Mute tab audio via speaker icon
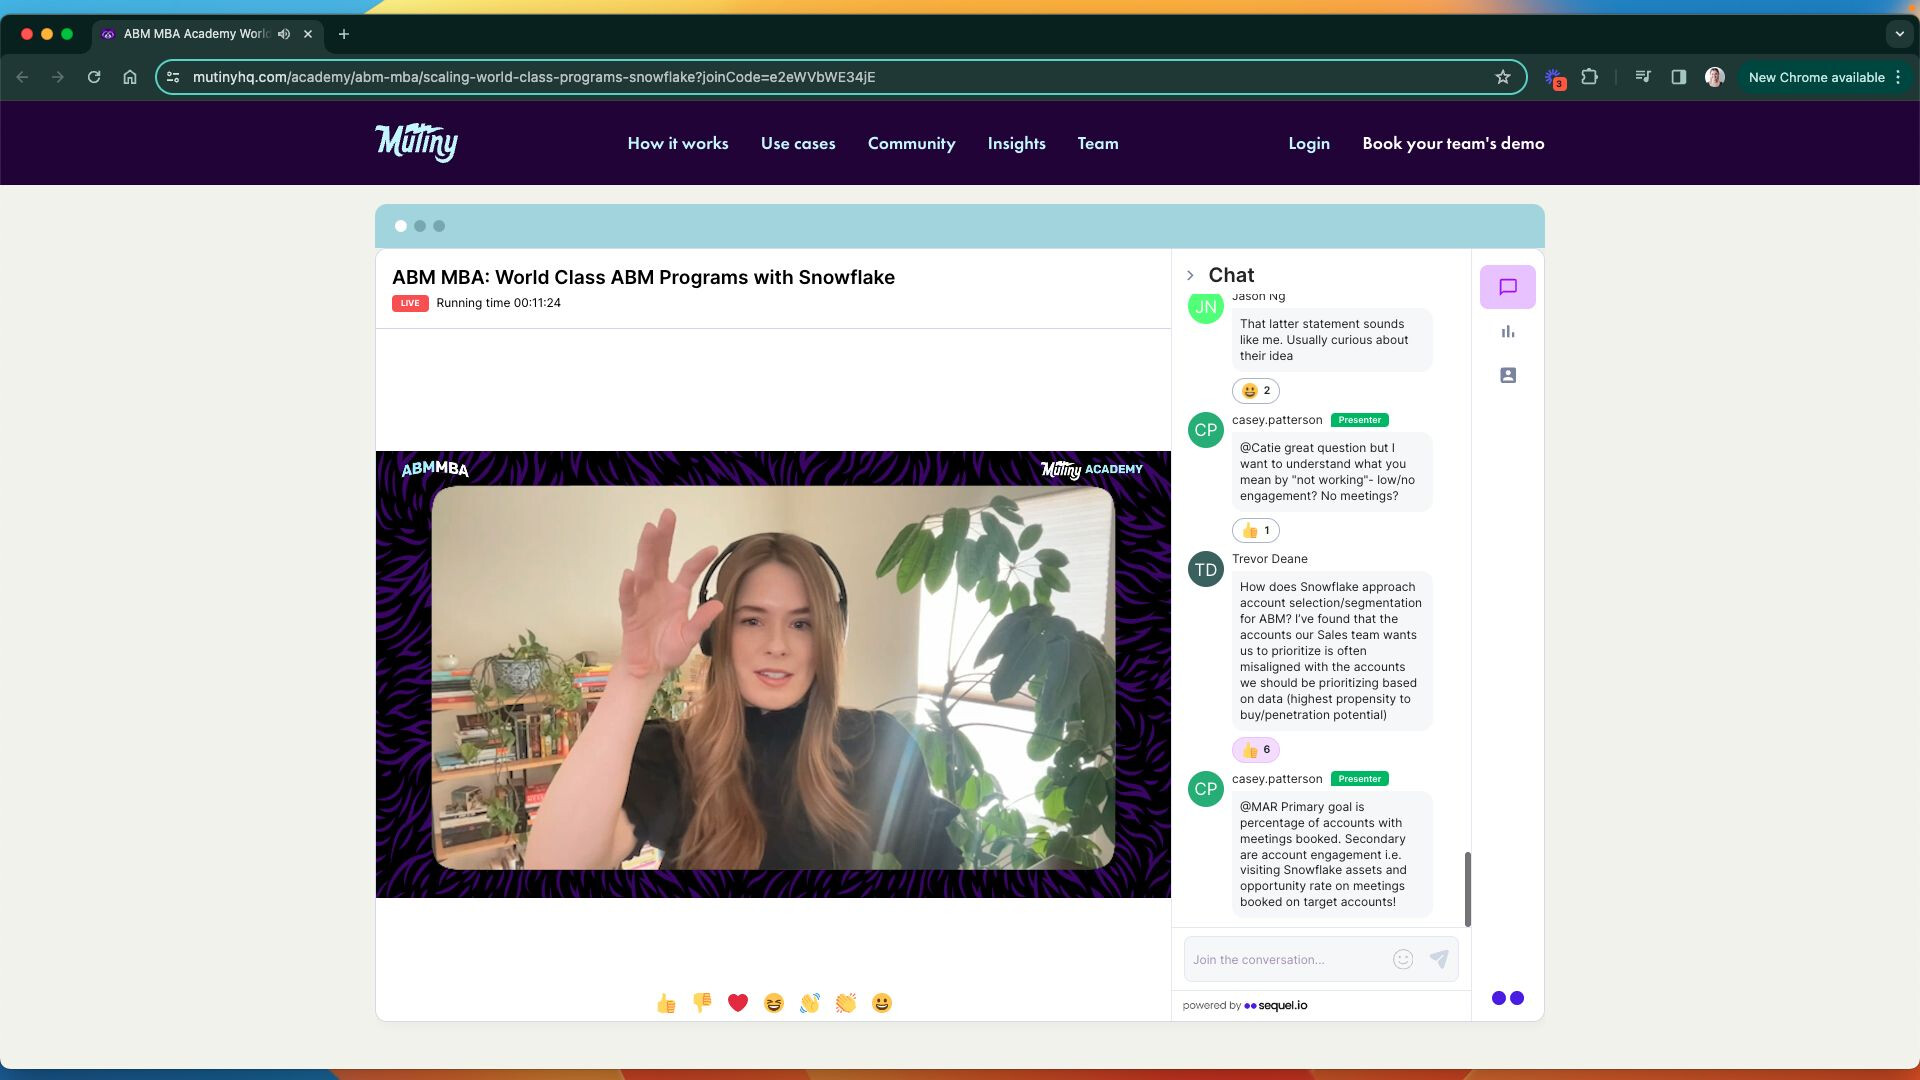Screen dimensions: 1920x1080 coord(284,34)
